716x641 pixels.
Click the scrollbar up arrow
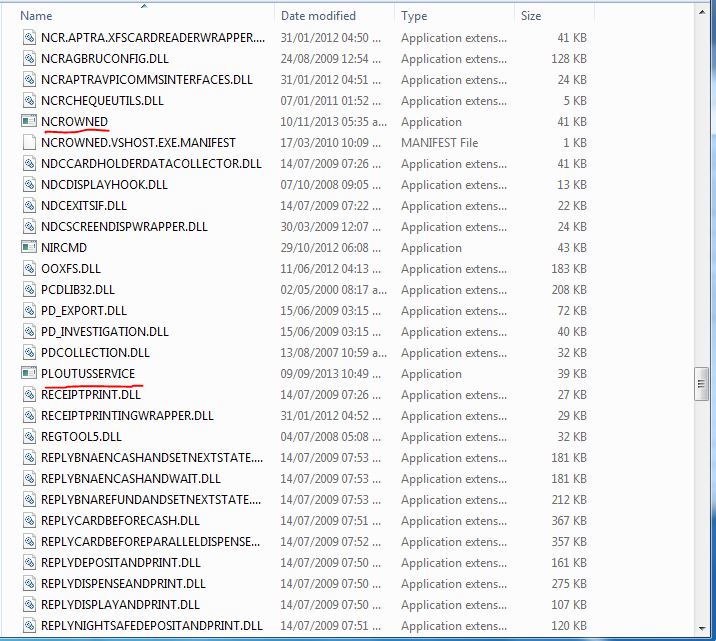click(x=702, y=12)
